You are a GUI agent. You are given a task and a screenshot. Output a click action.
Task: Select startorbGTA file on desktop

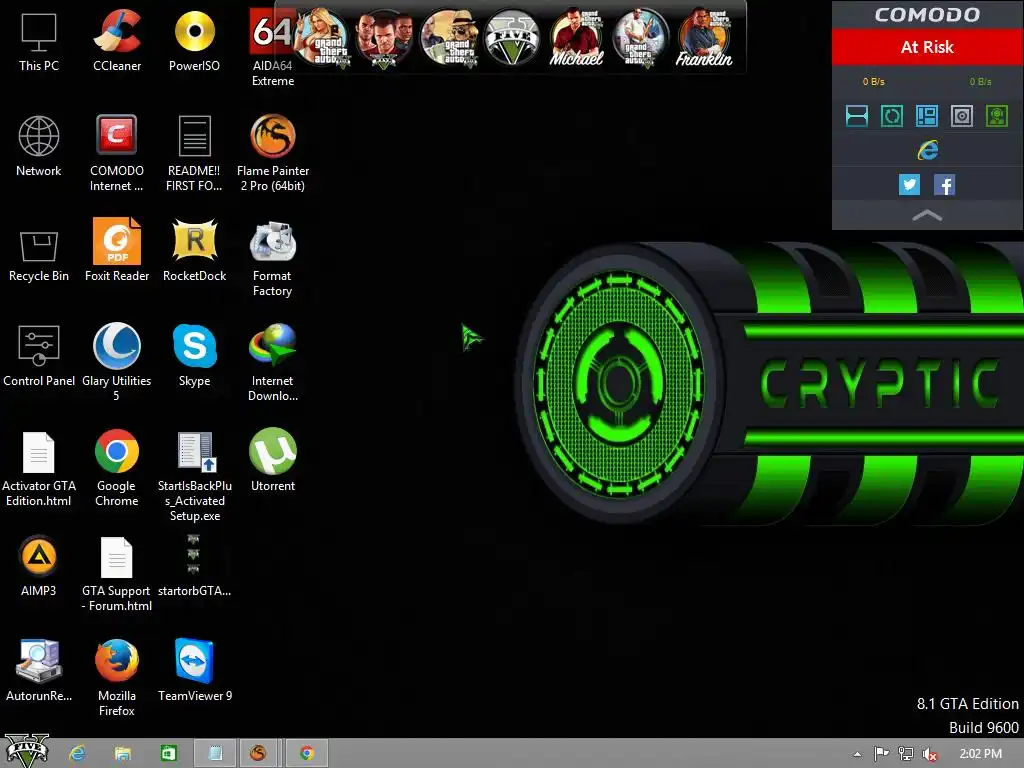pyautogui.click(x=194, y=567)
